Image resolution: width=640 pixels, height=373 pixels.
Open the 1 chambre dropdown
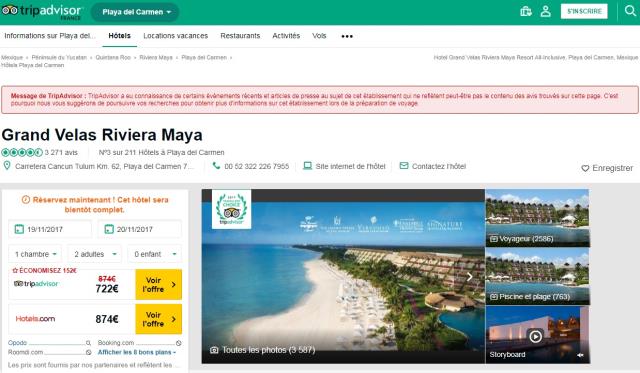[36, 254]
